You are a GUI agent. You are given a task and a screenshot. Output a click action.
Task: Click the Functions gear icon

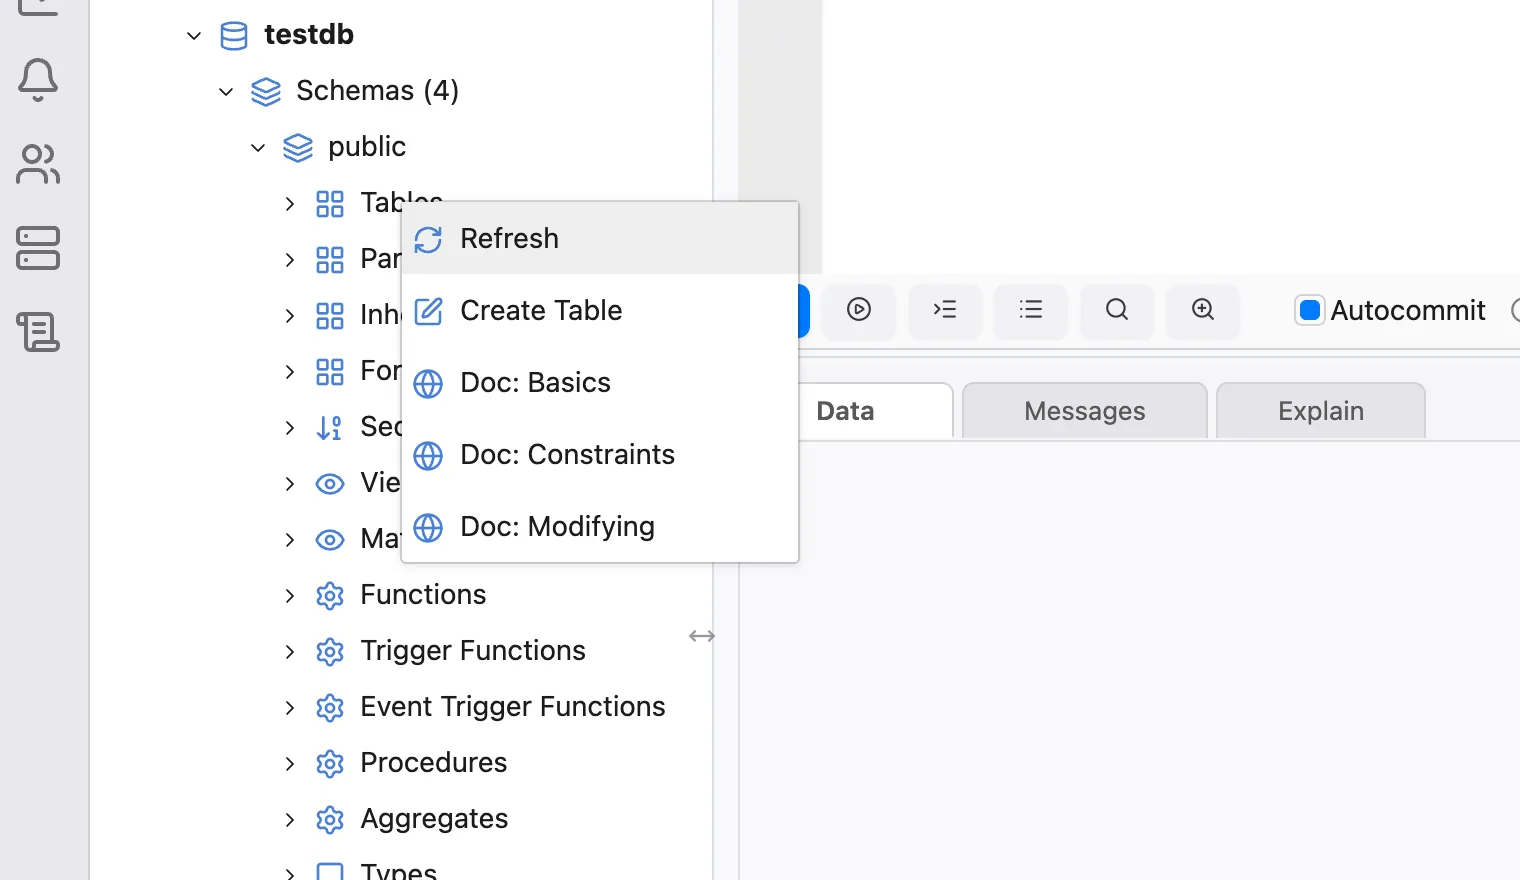click(x=330, y=596)
